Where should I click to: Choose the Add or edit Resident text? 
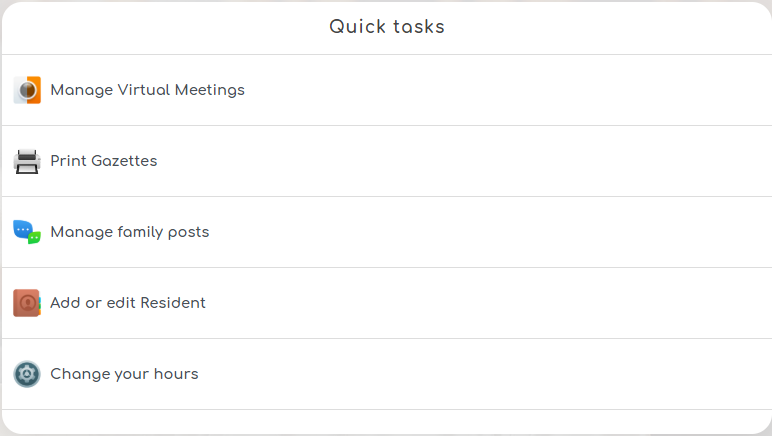pos(128,303)
